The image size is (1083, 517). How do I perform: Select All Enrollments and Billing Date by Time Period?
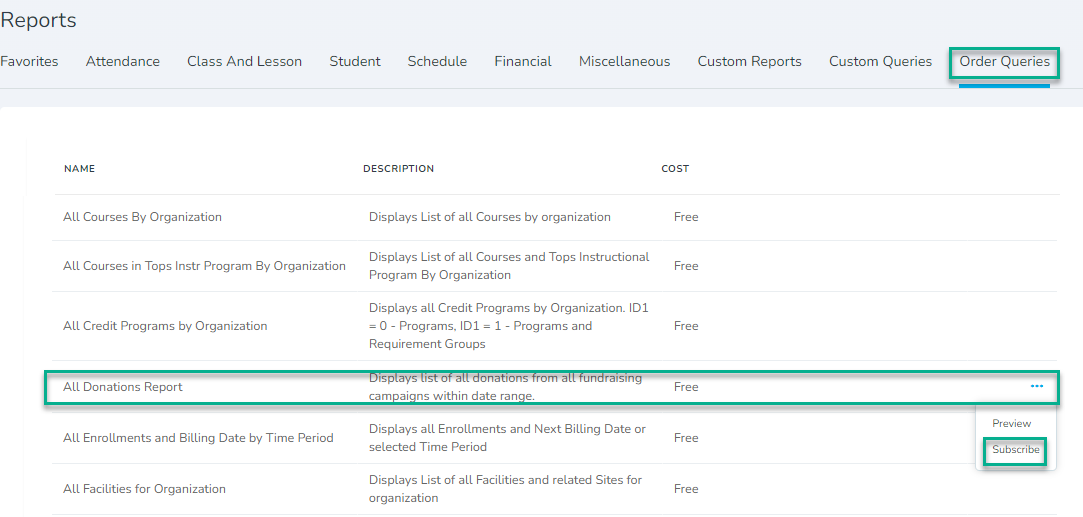point(198,438)
